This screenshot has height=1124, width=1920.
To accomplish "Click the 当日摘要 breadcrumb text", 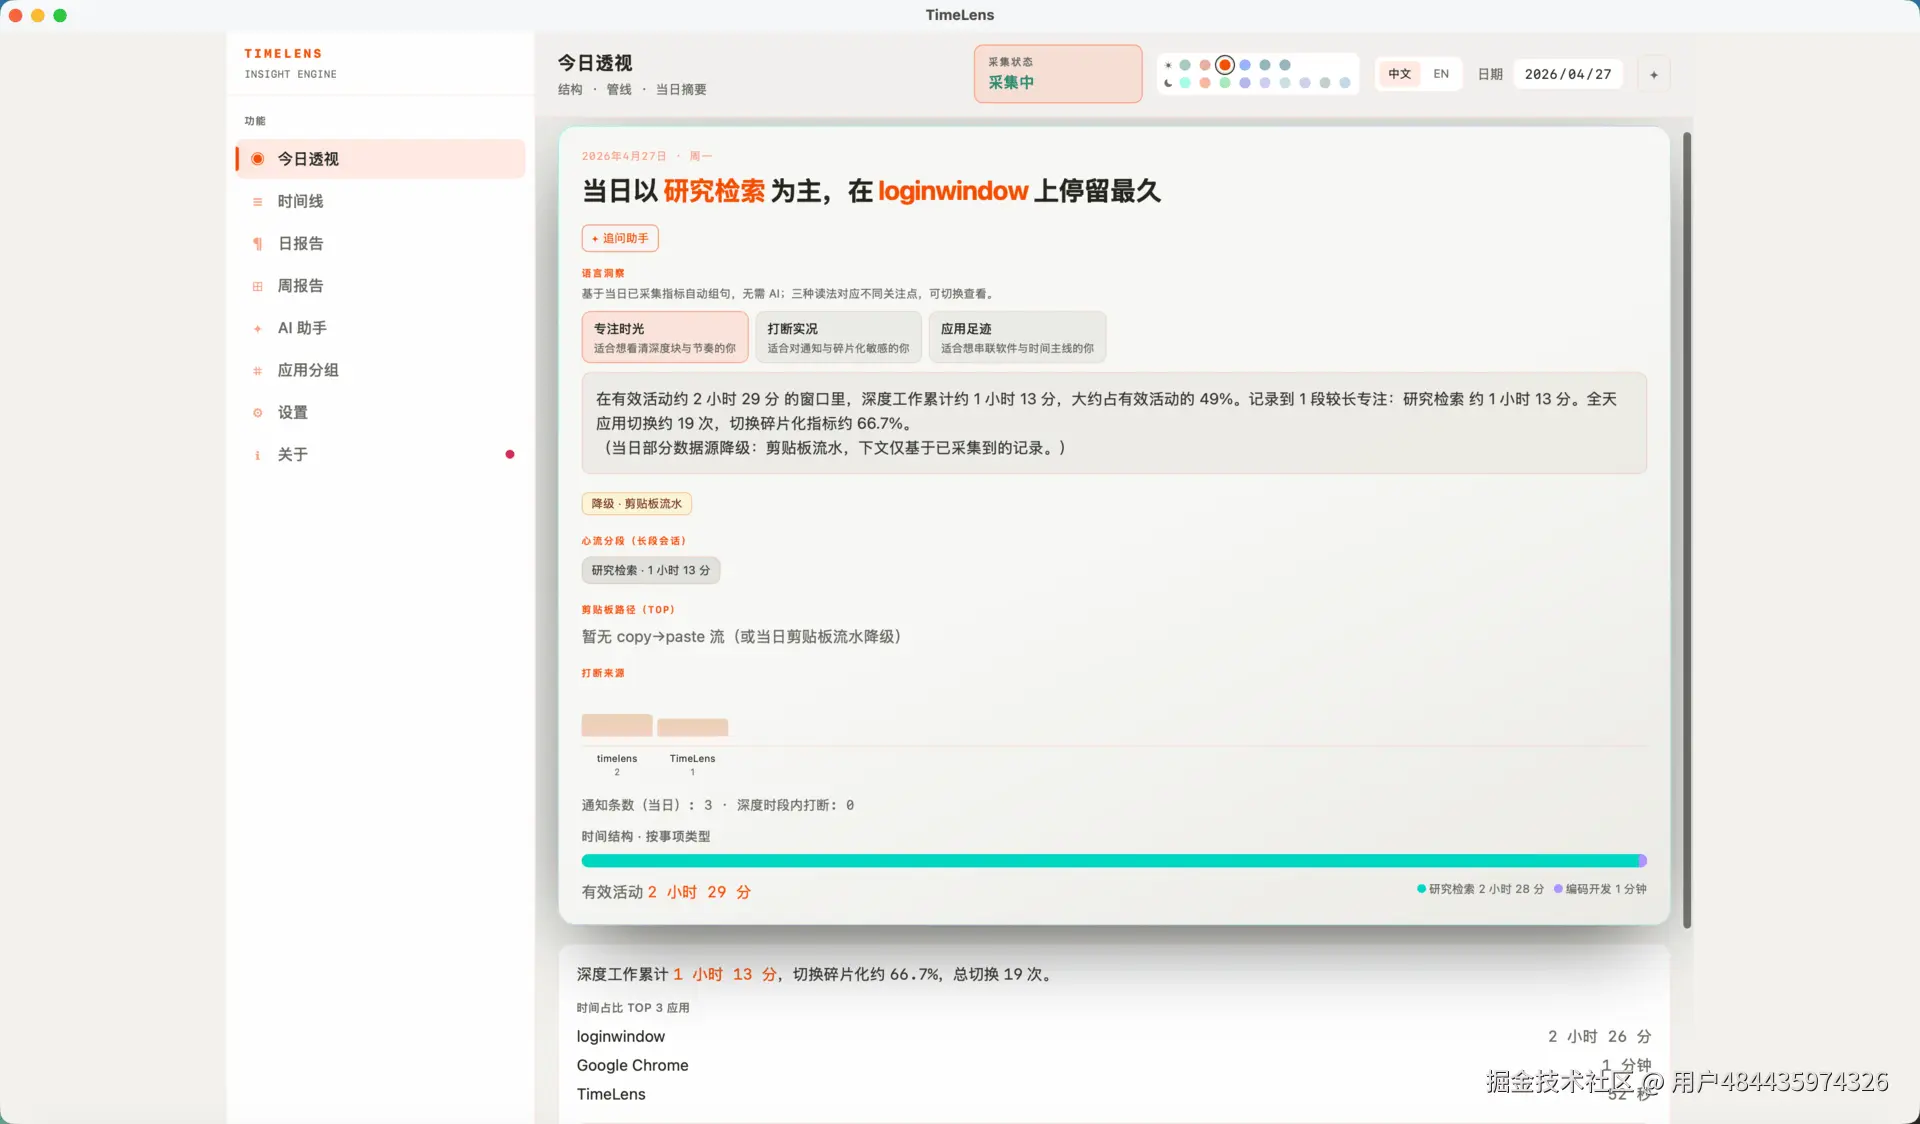I will coord(681,90).
